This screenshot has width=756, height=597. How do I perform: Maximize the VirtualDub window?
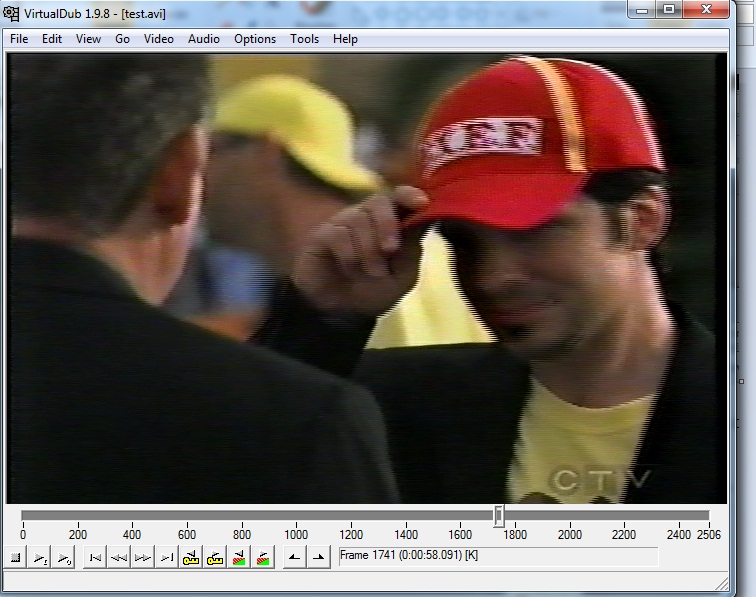click(669, 10)
